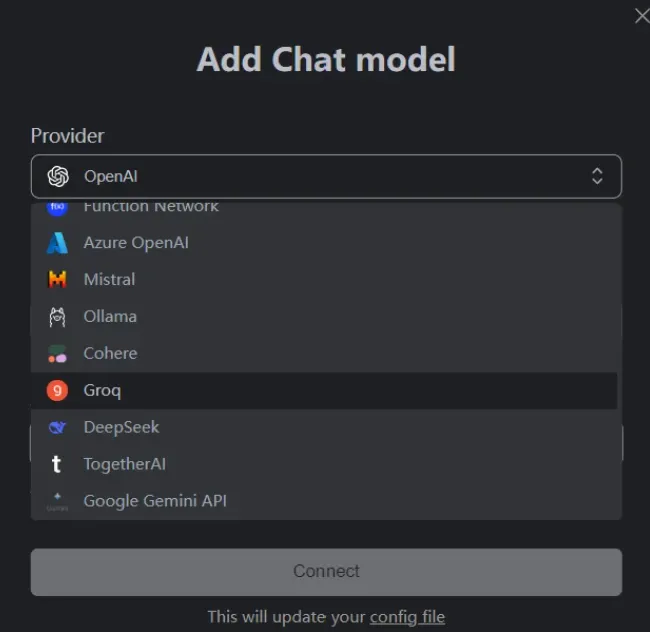The height and width of the screenshot is (632, 650).
Task: Click the Mistral logo icon
Action: point(57,279)
